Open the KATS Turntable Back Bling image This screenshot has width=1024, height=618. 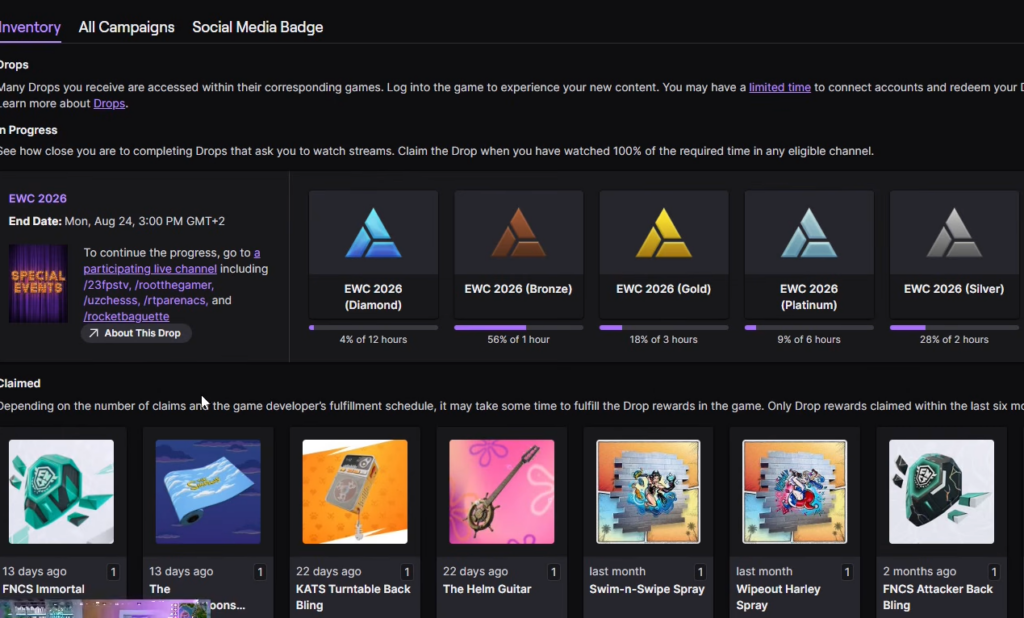click(355, 491)
